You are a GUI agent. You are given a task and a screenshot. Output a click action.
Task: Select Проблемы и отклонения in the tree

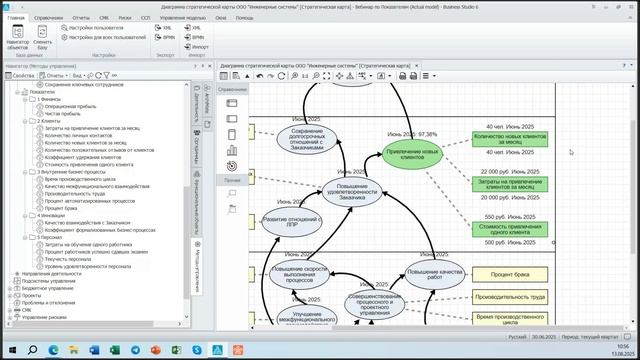point(48,303)
